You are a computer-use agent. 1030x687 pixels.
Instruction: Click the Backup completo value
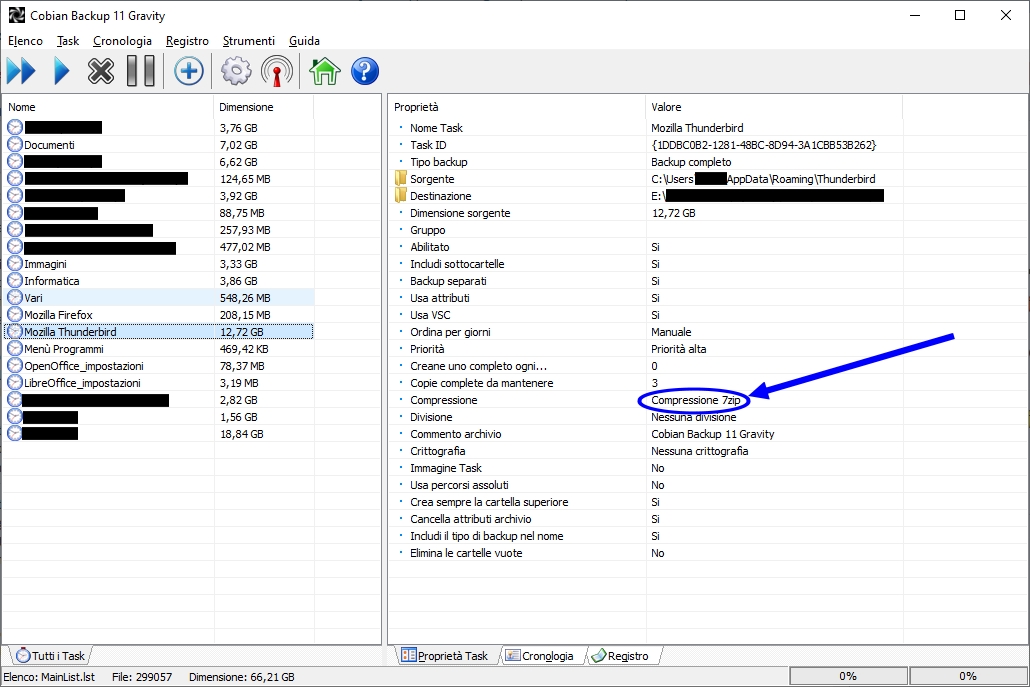coord(691,162)
